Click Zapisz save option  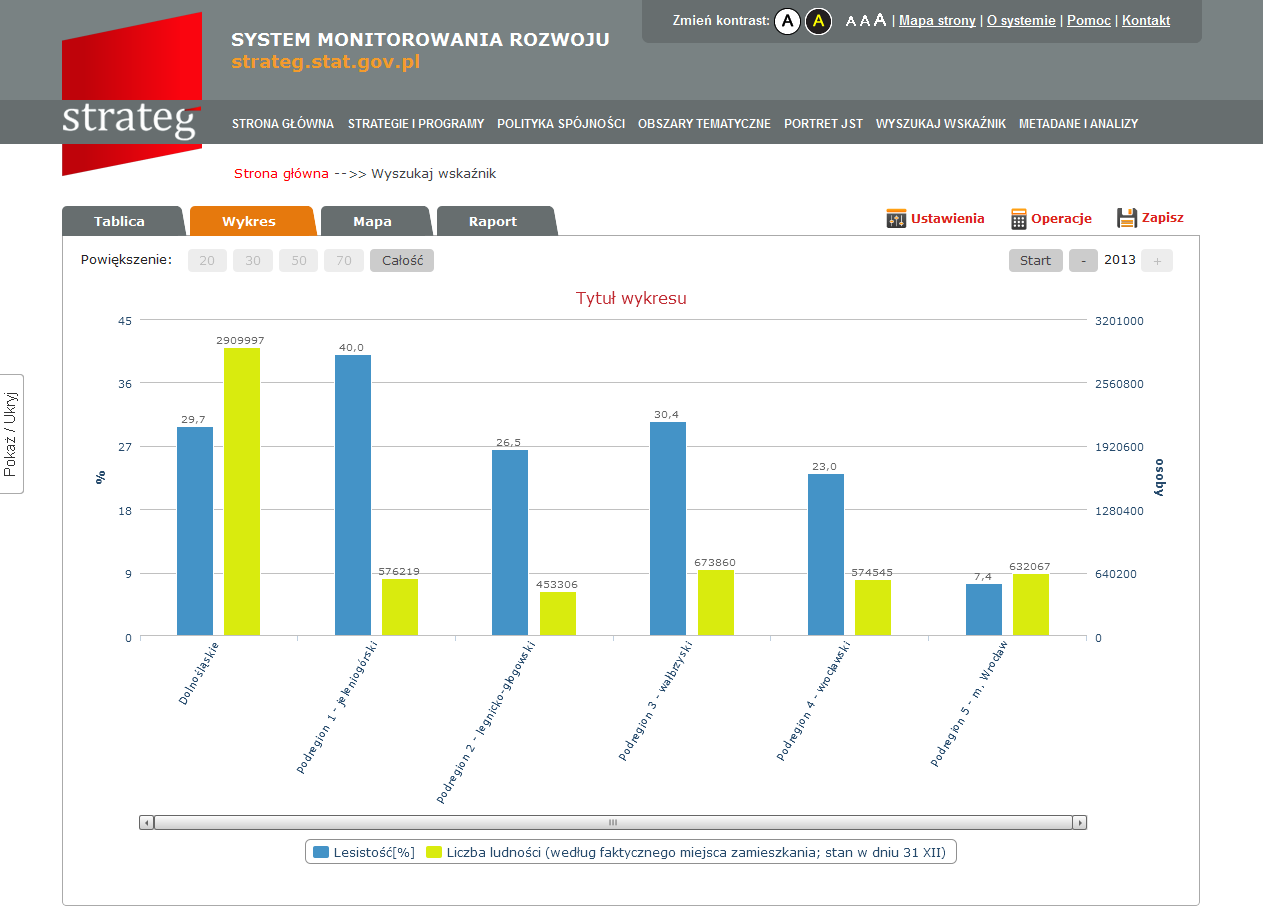pyautogui.click(x=1150, y=218)
